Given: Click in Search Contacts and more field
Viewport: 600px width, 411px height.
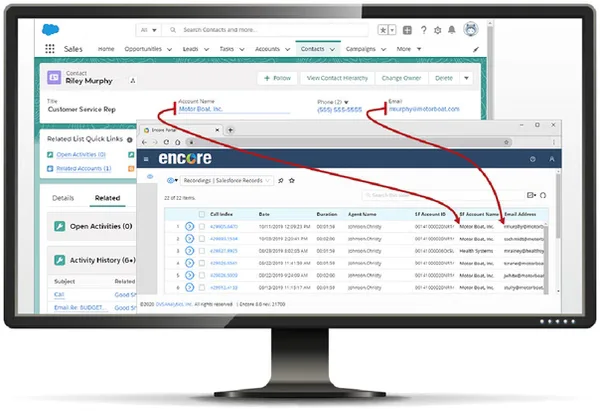Looking at the screenshot, I should tap(265, 30).
